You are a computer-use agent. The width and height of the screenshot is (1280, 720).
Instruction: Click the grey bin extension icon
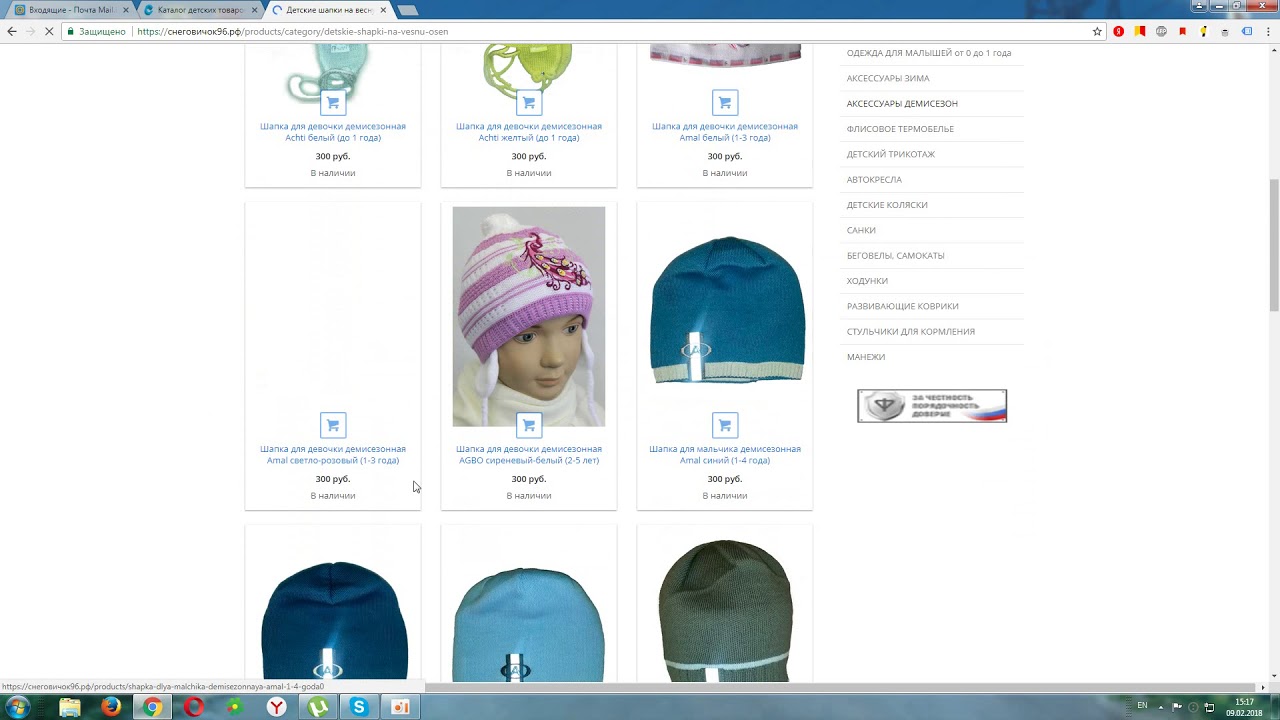click(x=1225, y=32)
